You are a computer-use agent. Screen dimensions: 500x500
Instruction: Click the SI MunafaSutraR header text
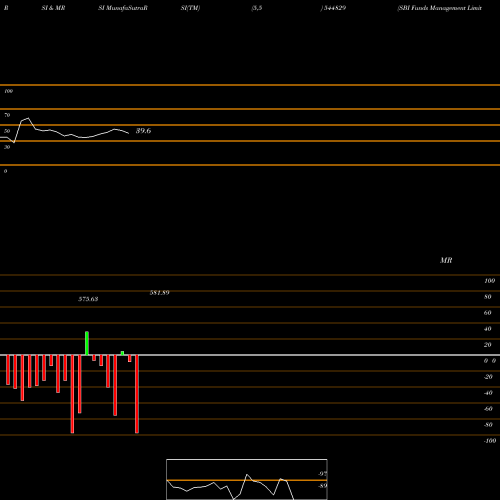point(123,8)
